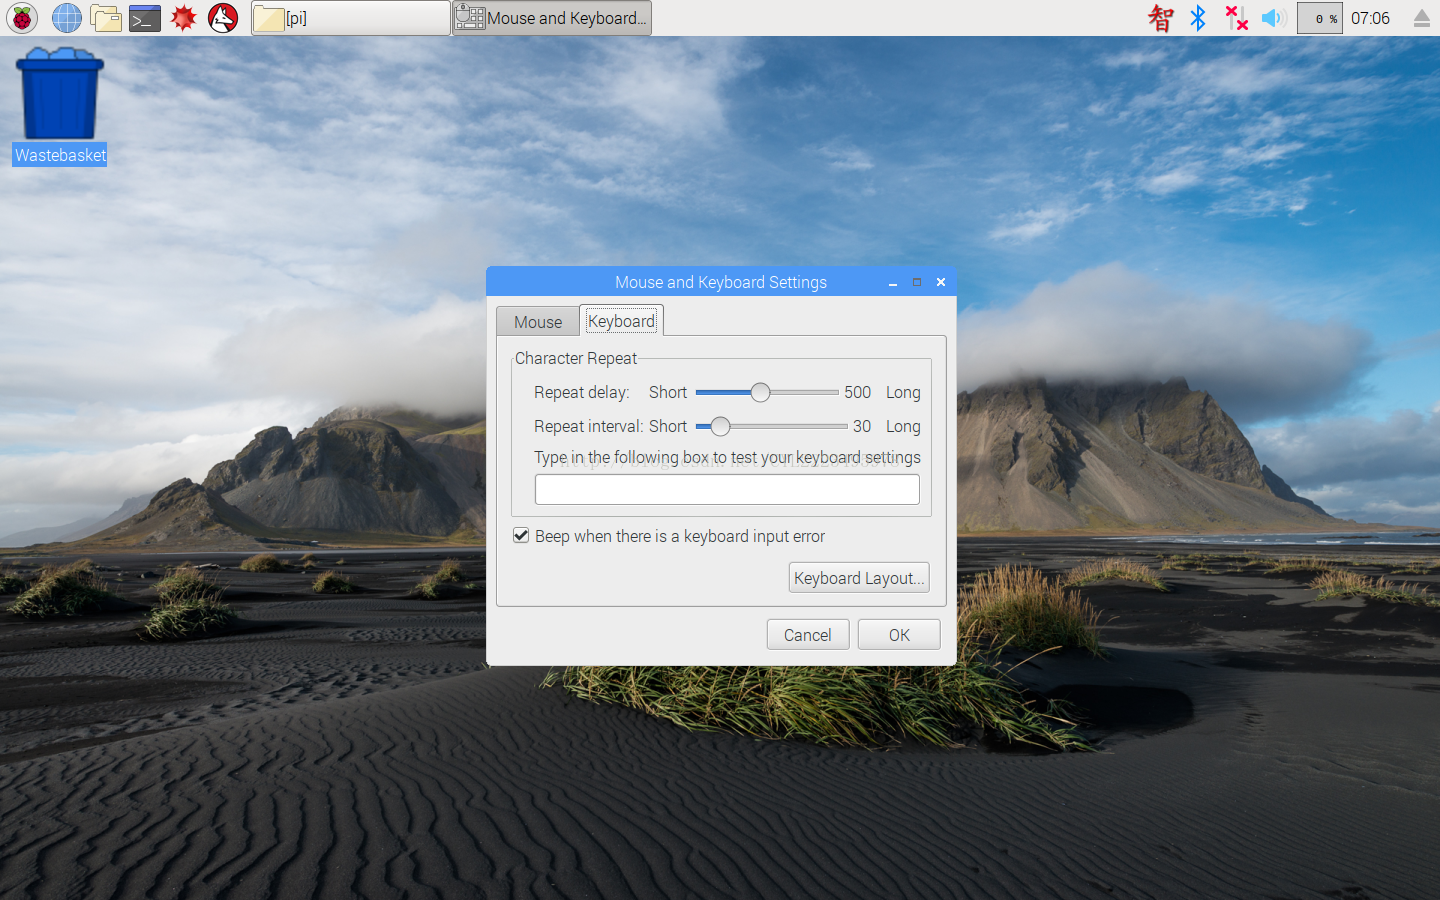The width and height of the screenshot is (1440, 900).
Task: Minimize the Mouse and Keyboard Settings window
Action: pyautogui.click(x=893, y=283)
